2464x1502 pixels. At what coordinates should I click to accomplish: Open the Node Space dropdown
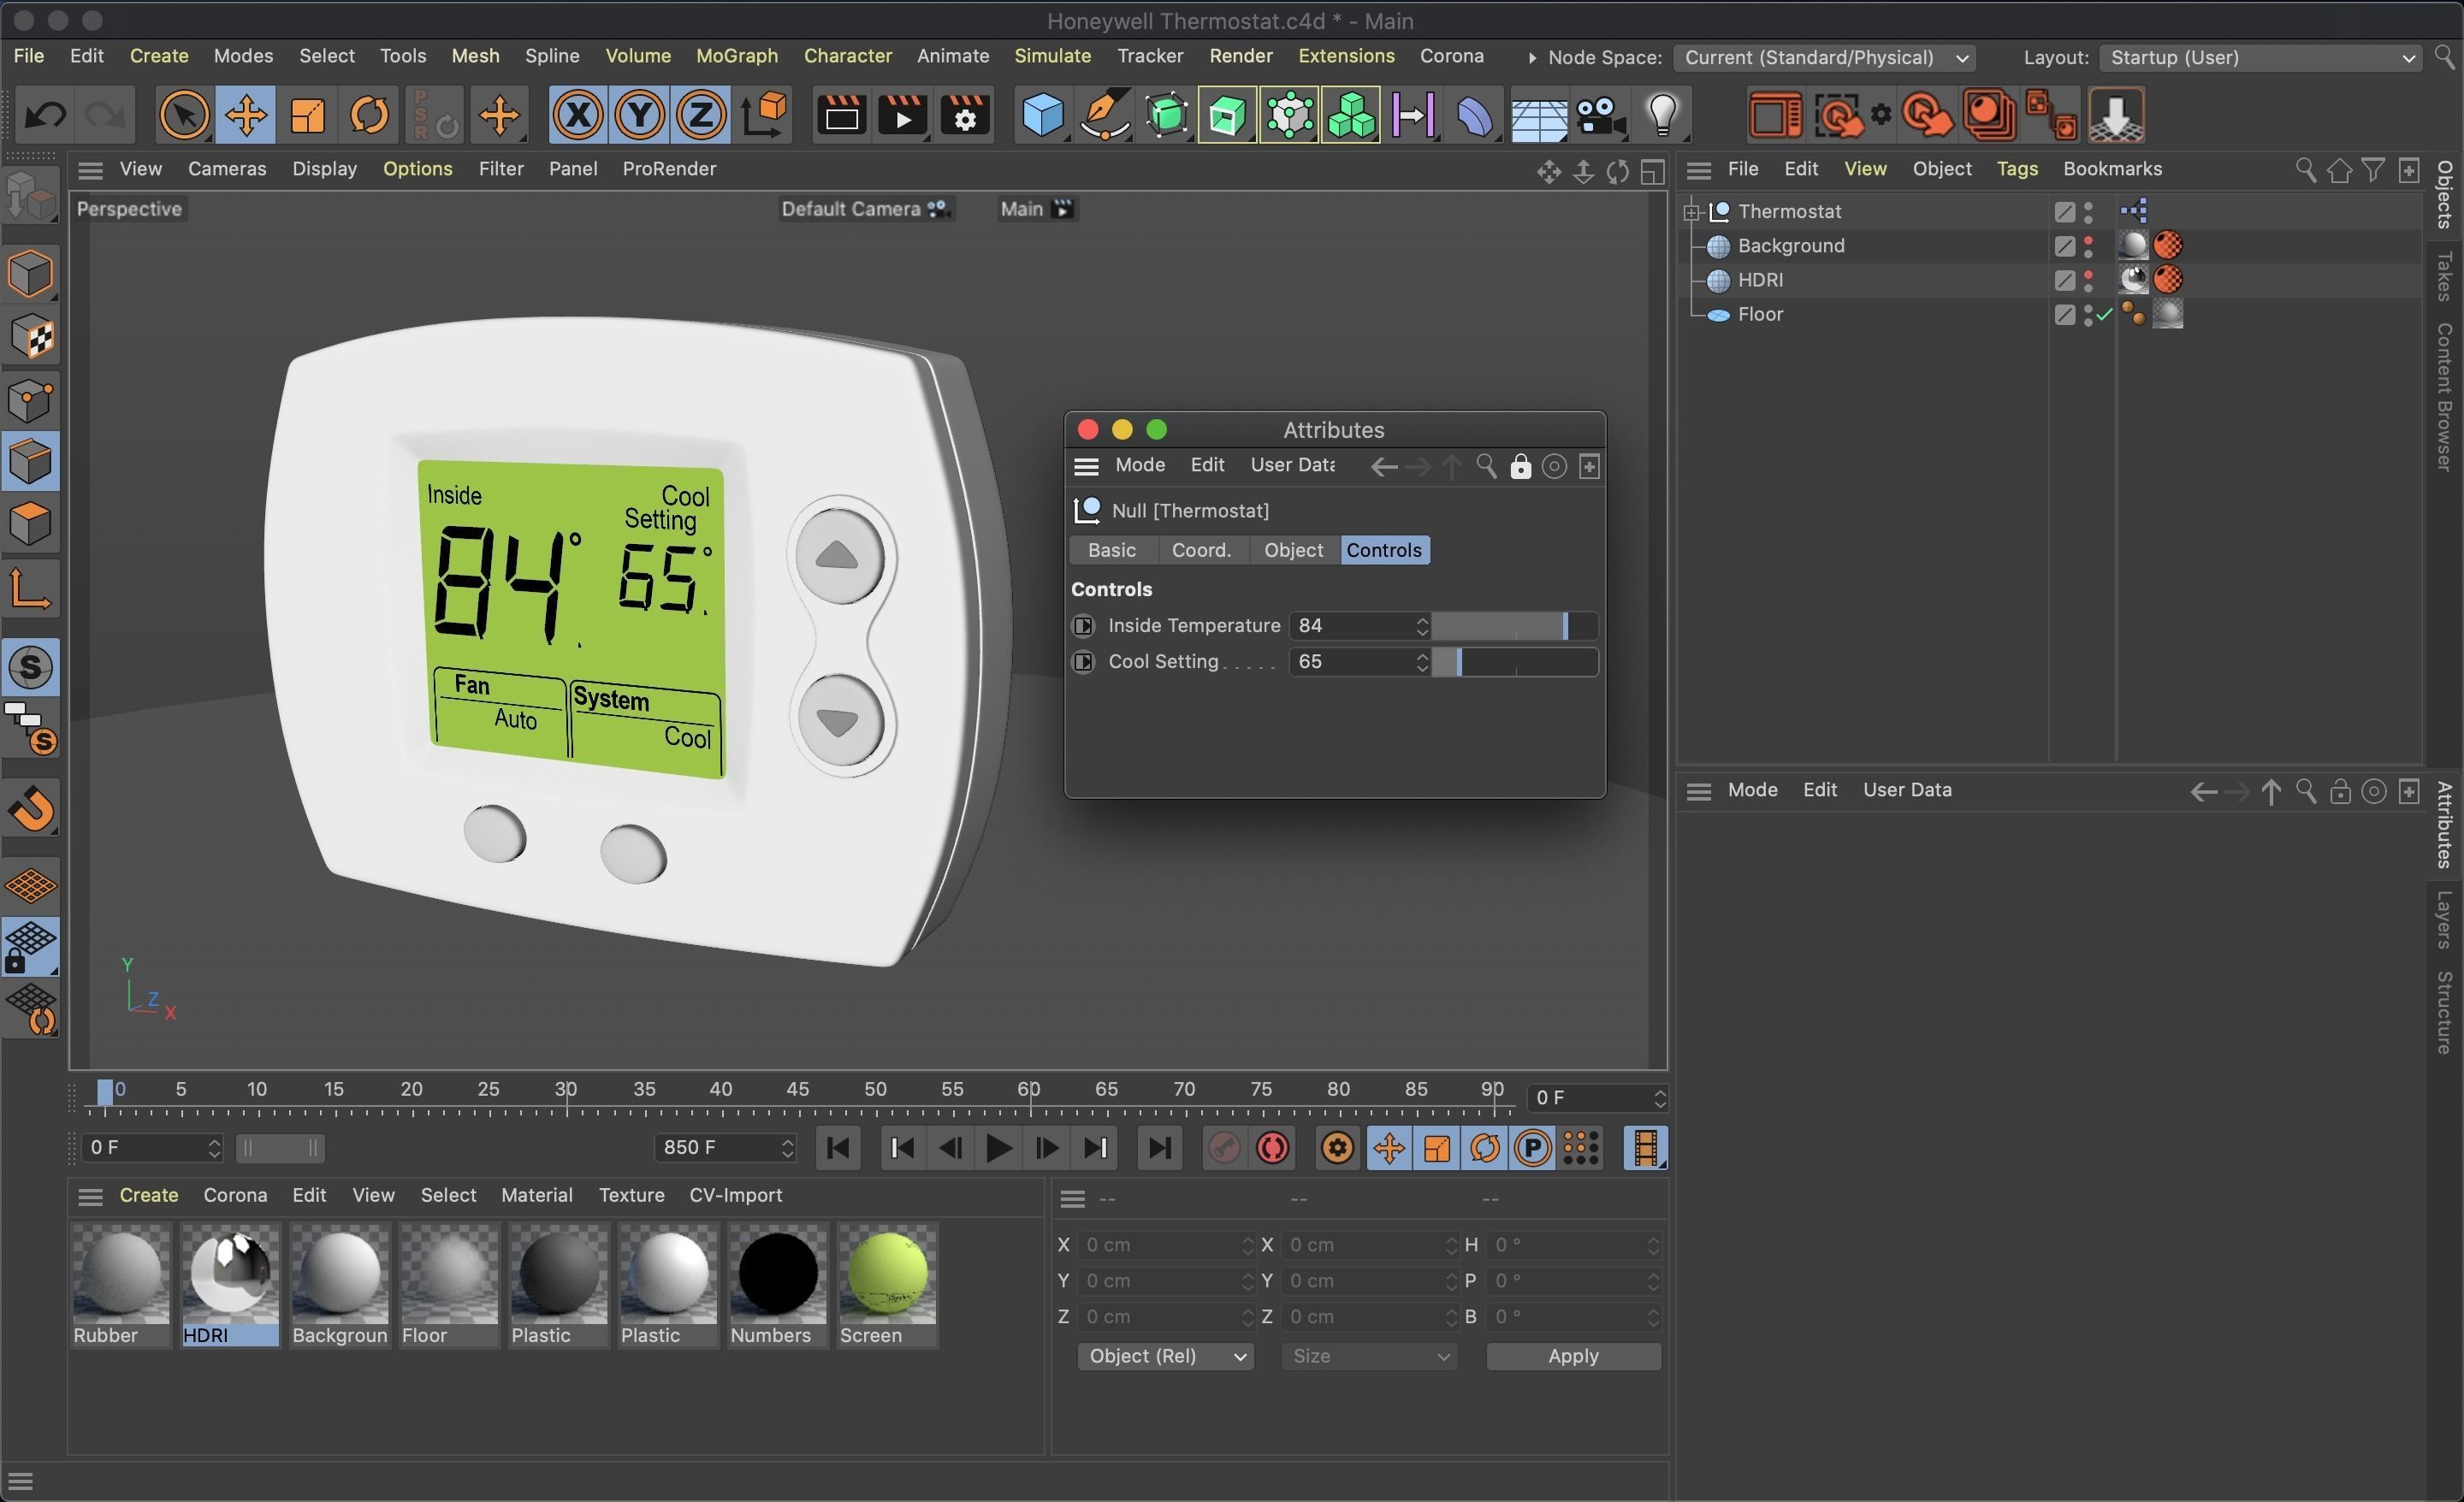(1824, 58)
